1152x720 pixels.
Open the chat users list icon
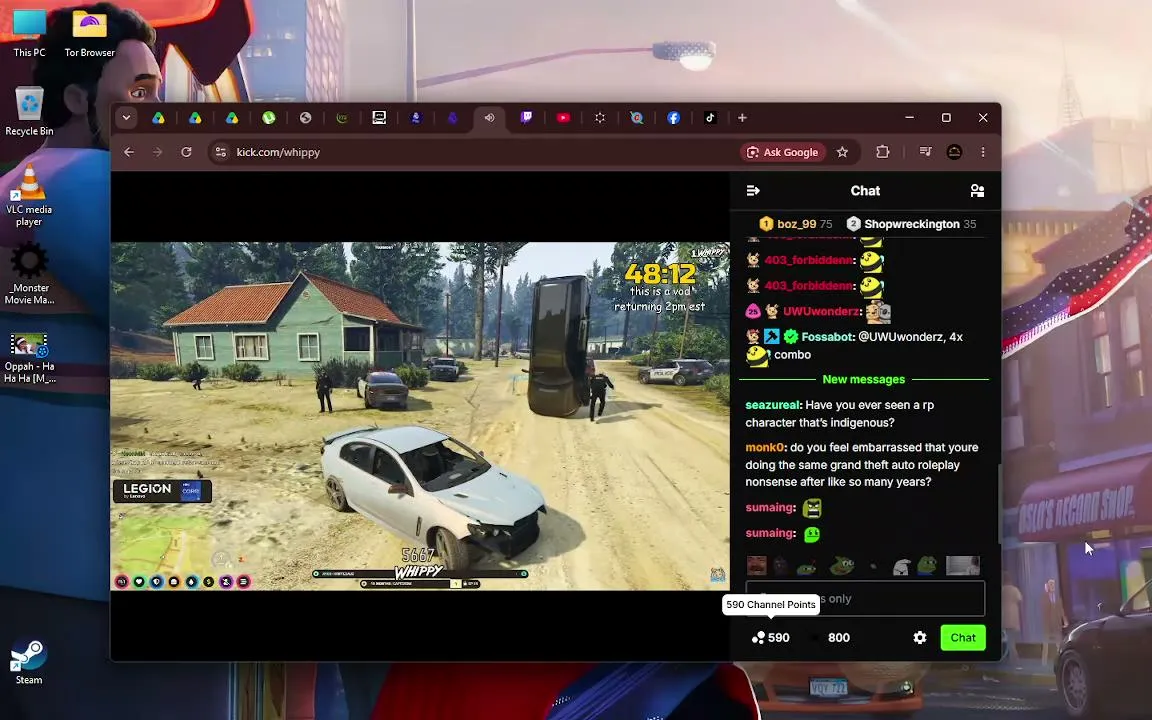click(977, 191)
